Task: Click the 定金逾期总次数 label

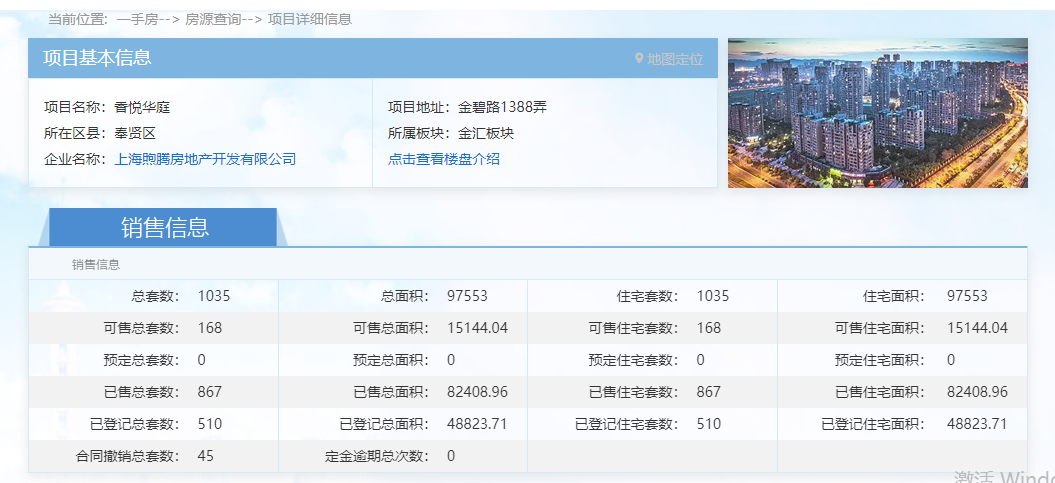Action: click(x=377, y=456)
